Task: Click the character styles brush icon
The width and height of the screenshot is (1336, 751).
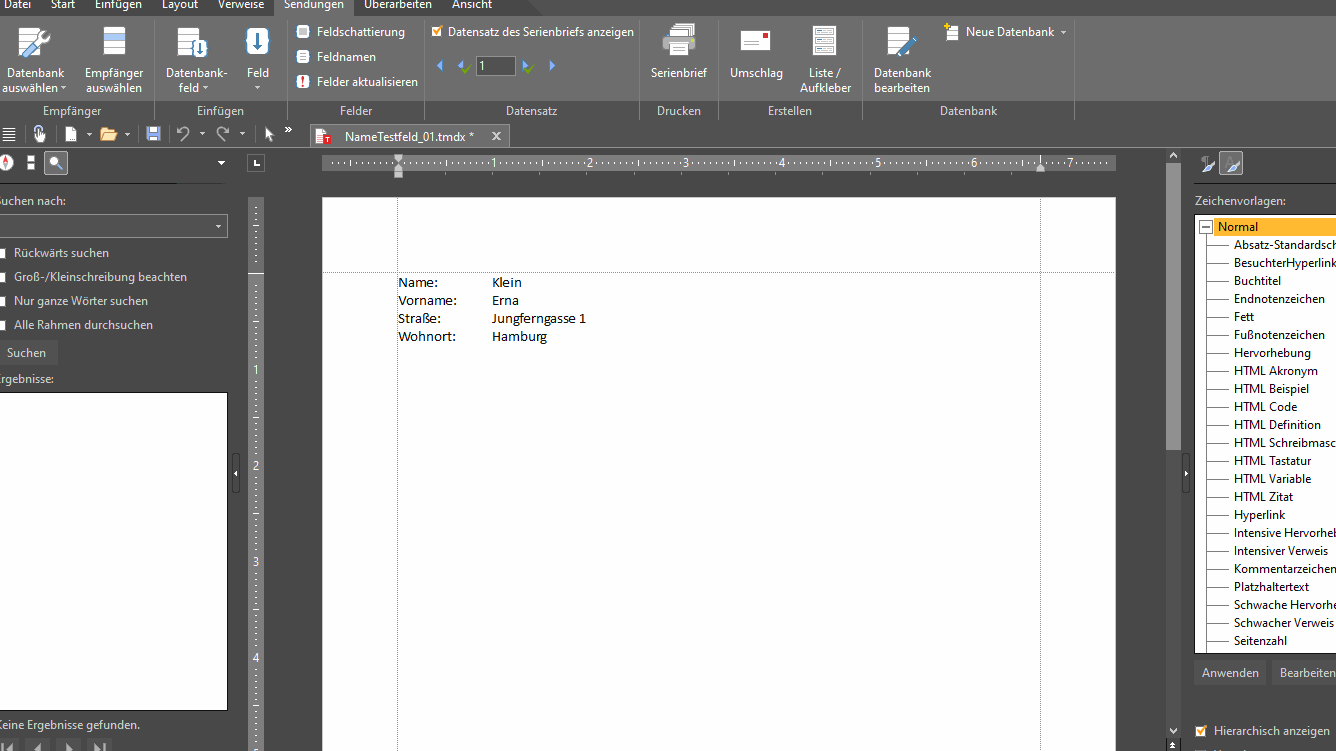Action: [1232, 164]
